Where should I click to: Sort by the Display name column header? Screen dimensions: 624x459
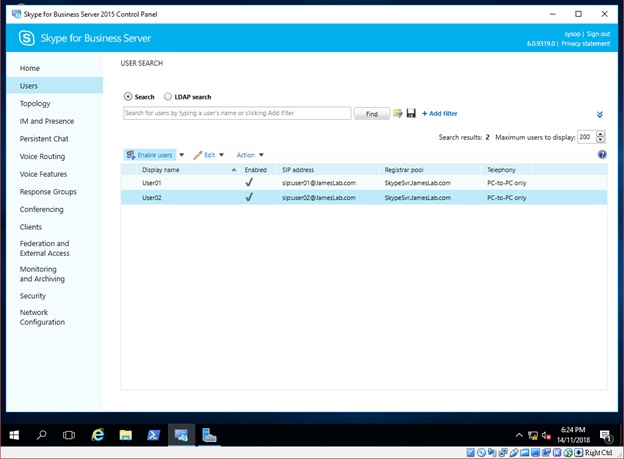[x=187, y=170]
